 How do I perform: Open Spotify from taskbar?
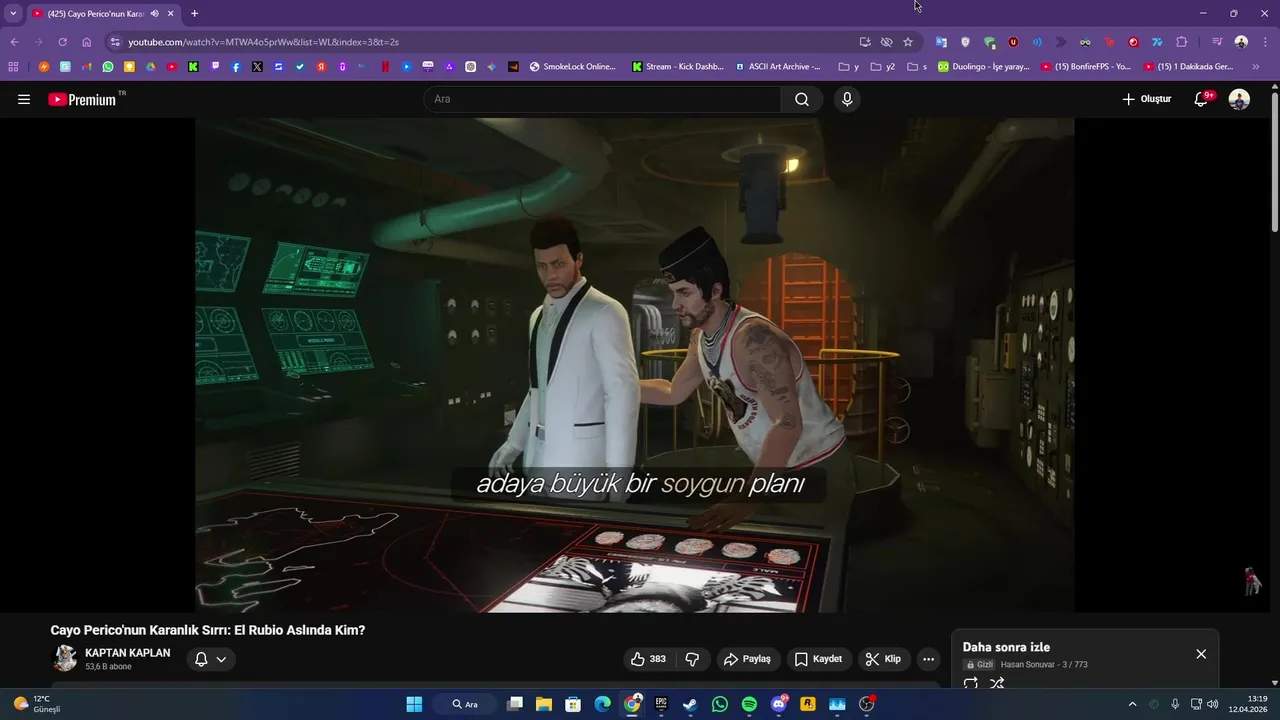749,704
